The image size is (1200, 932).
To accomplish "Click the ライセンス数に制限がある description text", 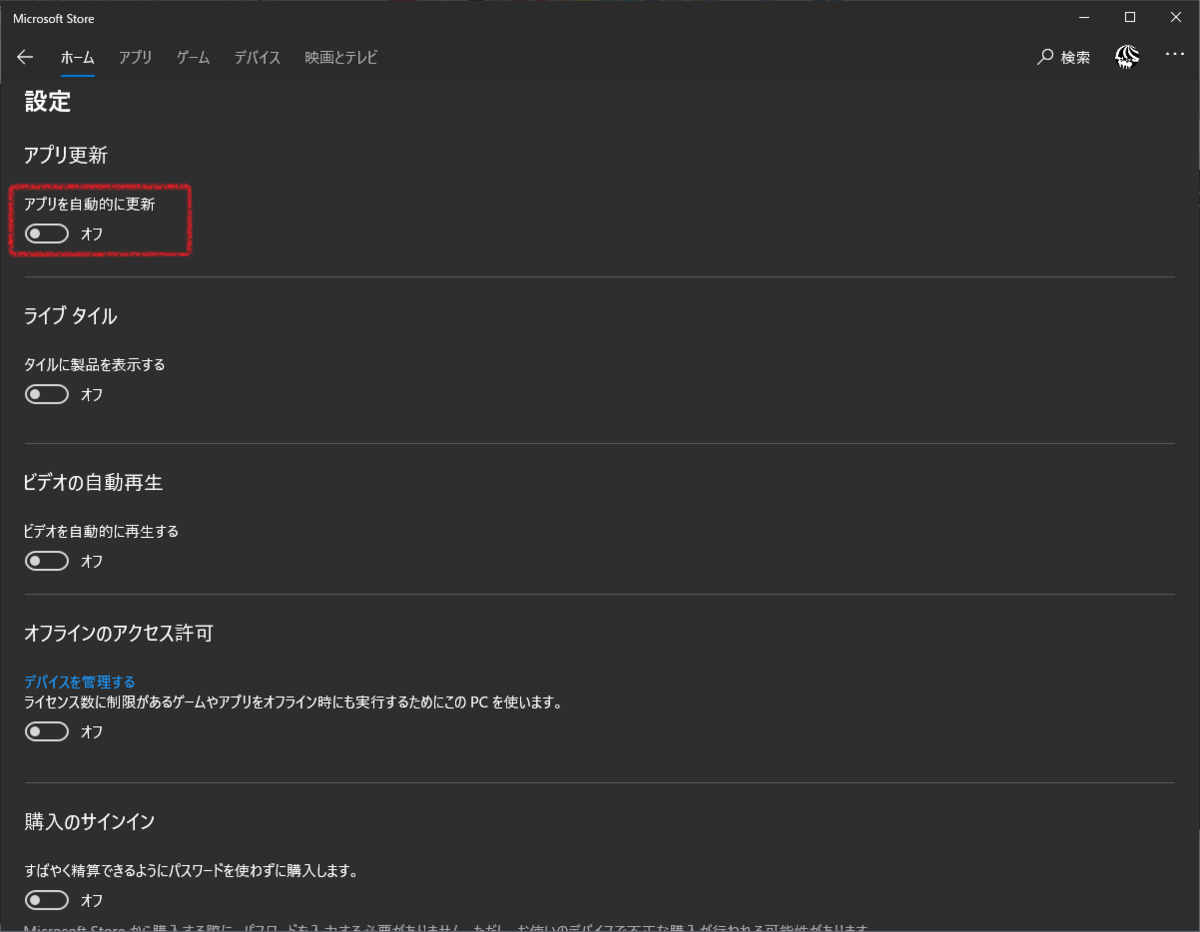I will 293,702.
